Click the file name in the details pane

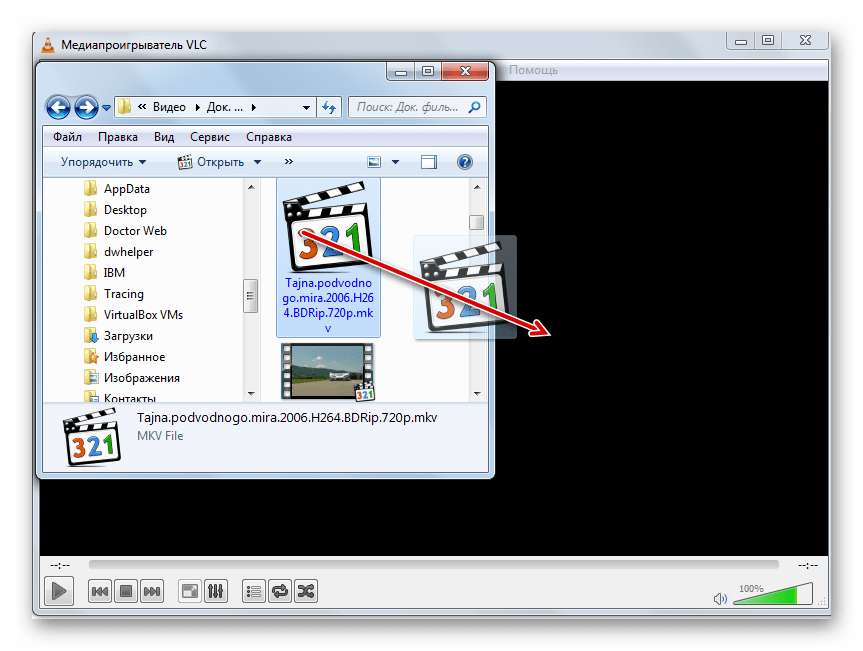coord(287,418)
